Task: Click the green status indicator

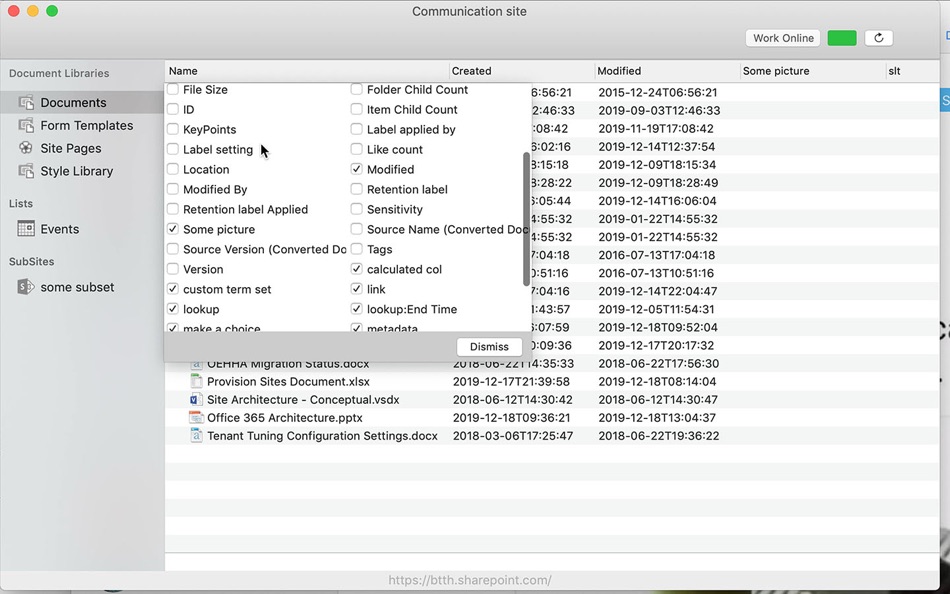Action: [842, 38]
